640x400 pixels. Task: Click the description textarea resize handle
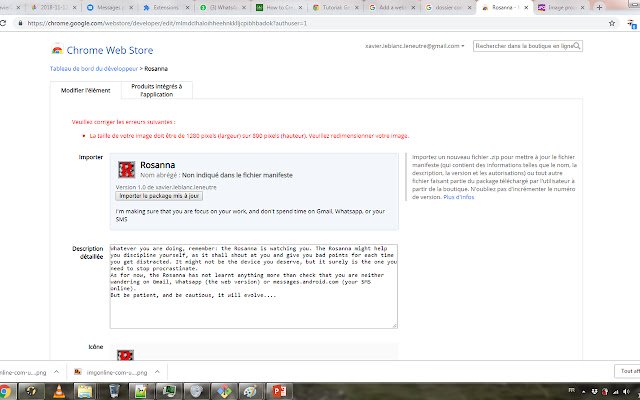click(395, 325)
